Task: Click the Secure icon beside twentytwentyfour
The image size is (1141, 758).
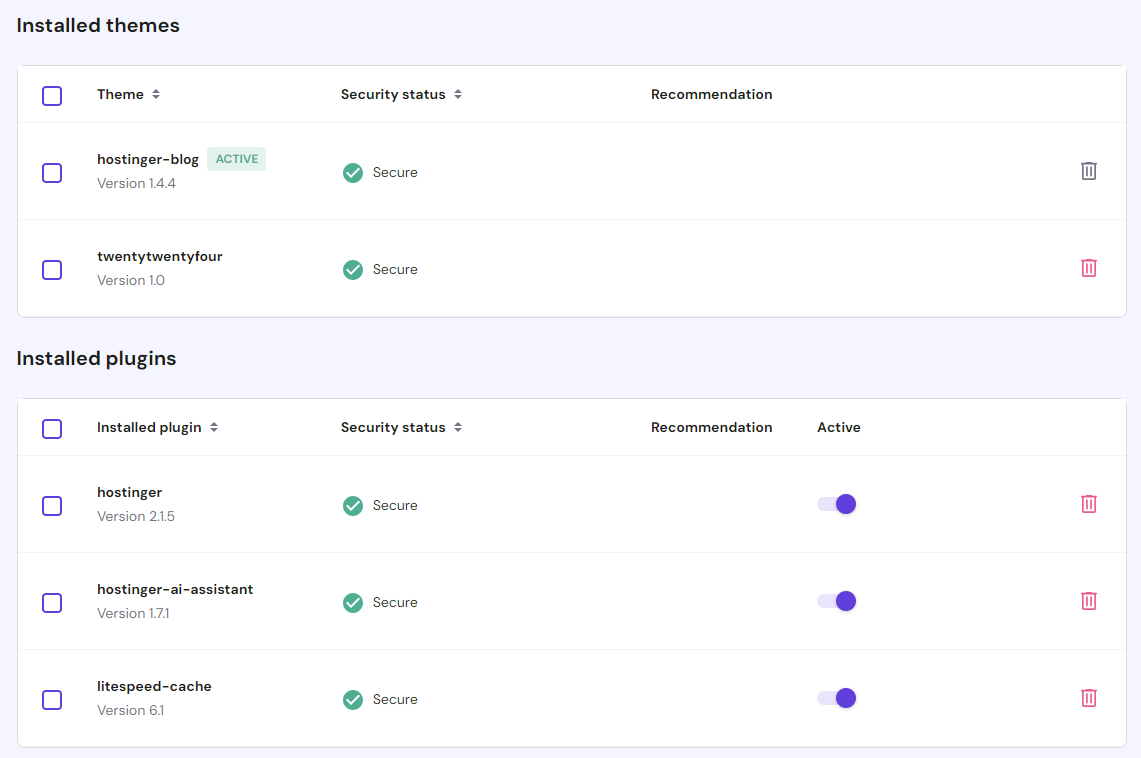Action: coord(352,269)
